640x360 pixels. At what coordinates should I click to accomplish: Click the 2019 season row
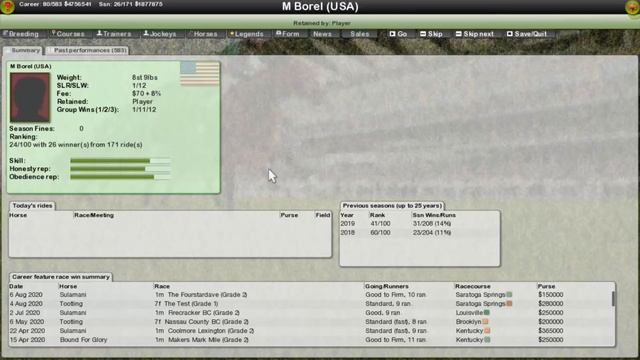pyautogui.click(x=419, y=224)
